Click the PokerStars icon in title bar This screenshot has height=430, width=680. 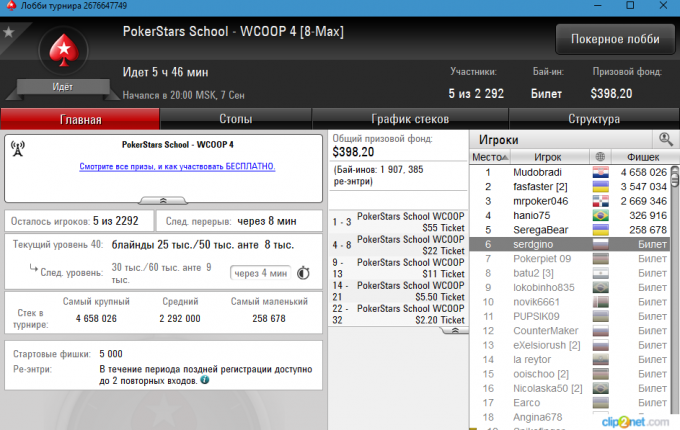pyautogui.click(x=11, y=6)
